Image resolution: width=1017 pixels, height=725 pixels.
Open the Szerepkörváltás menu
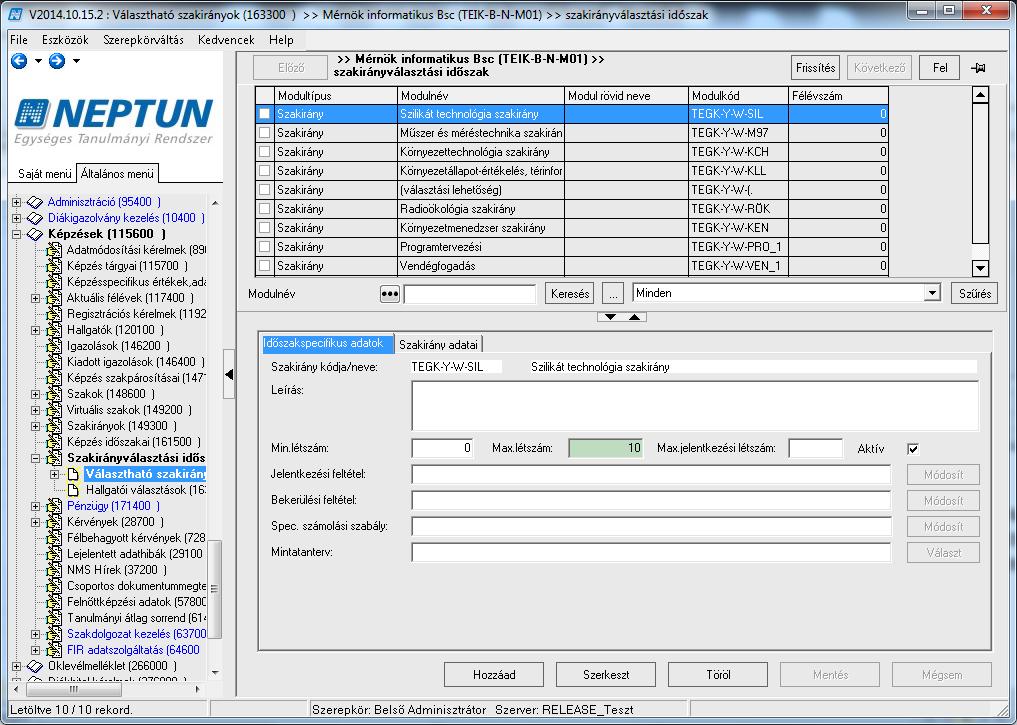coord(143,40)
